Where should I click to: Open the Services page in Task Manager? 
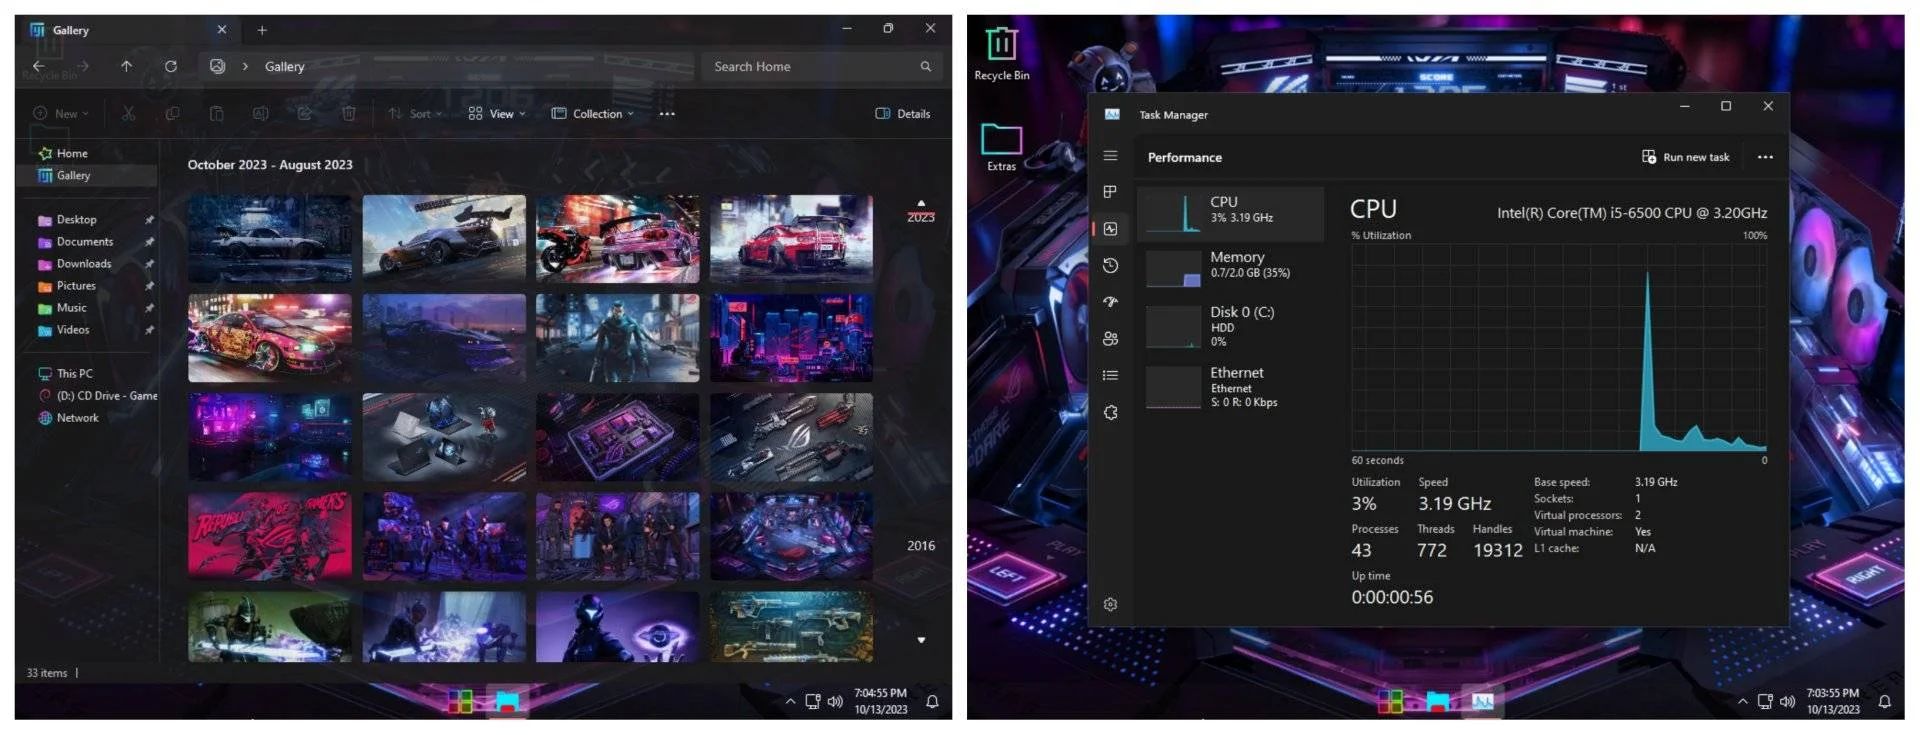point(1110,412)
